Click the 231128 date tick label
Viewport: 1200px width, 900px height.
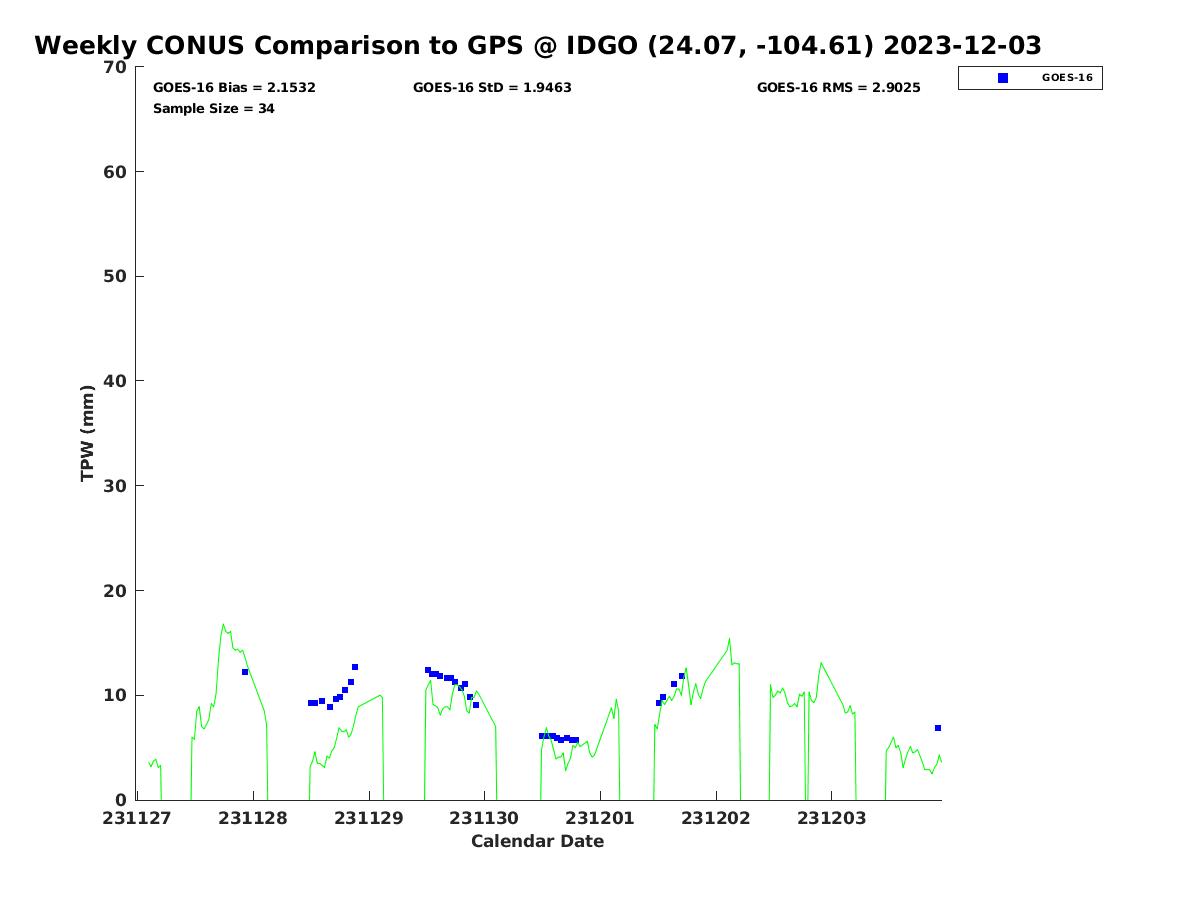[x=253, y=819]
